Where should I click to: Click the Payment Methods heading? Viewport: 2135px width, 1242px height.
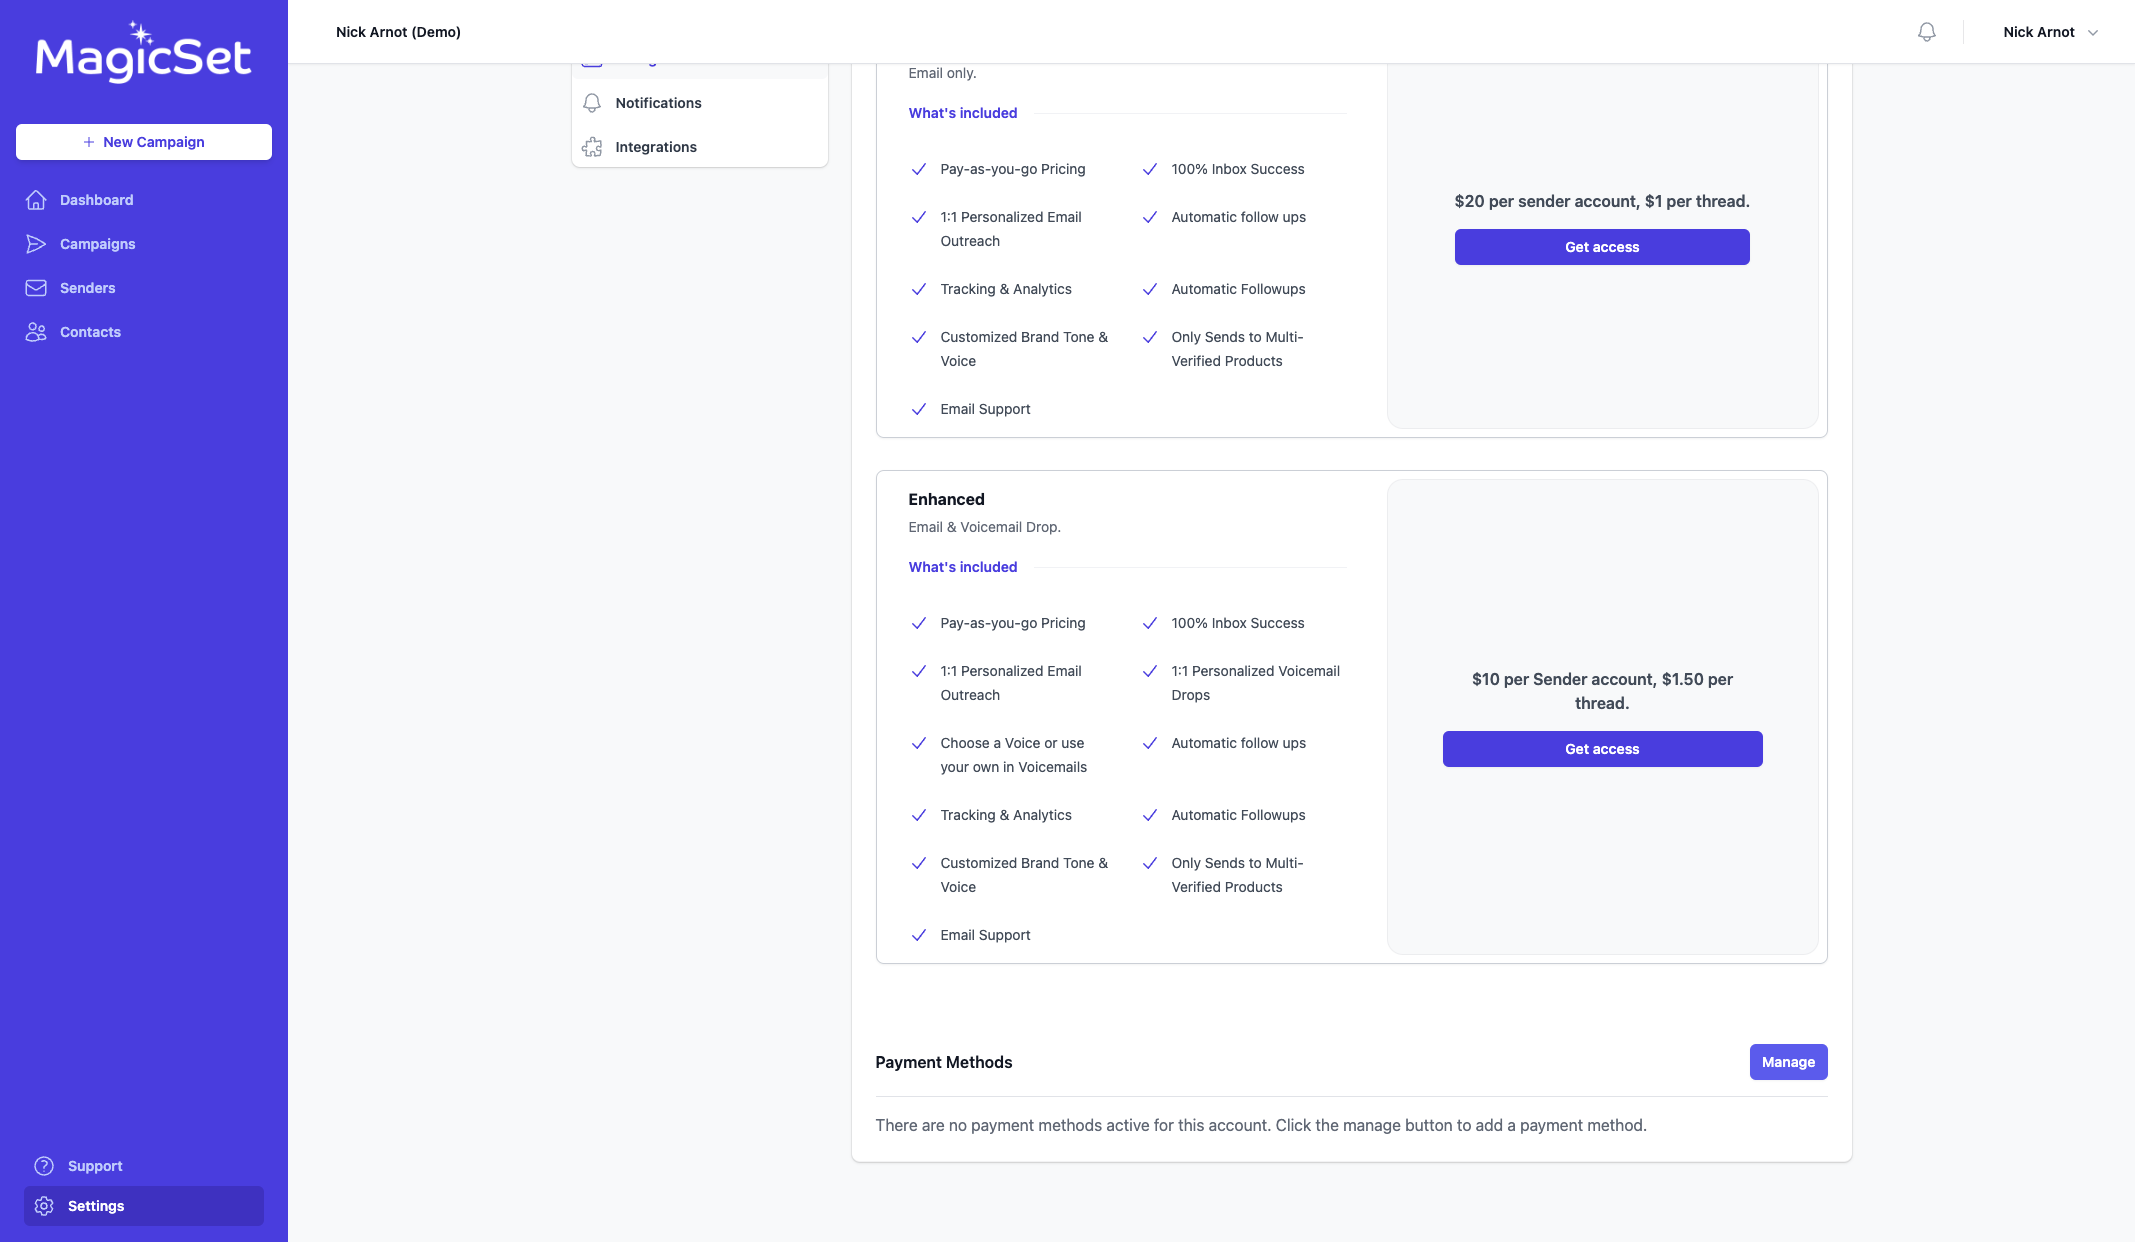(943, 1062)
